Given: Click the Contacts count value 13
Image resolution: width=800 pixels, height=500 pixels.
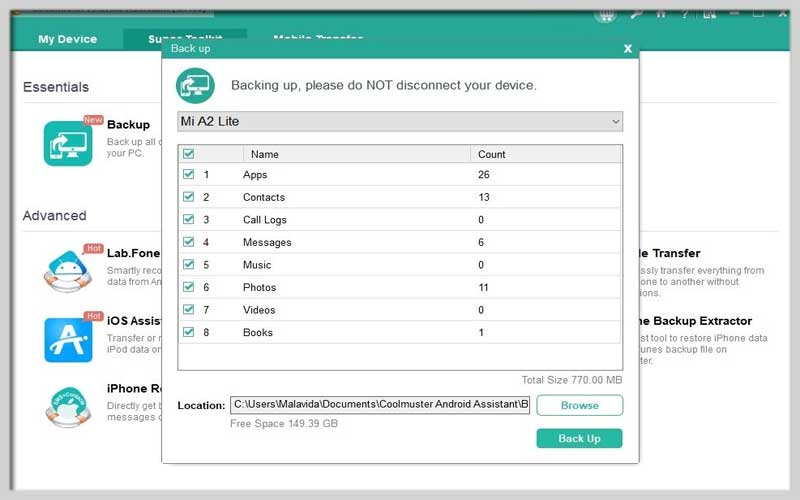Looking at the screenshot, I should pyautogui.click(x=484, y=197).
